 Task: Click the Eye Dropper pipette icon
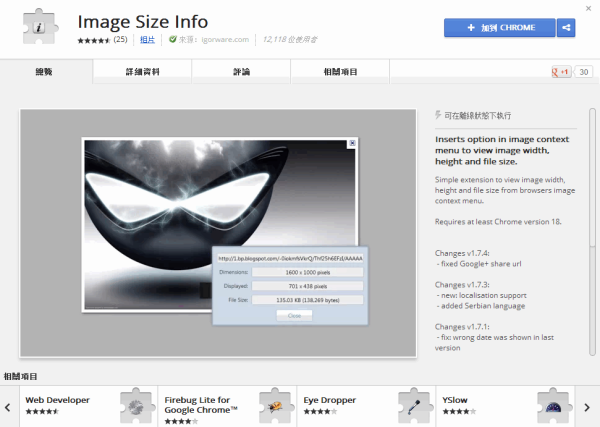point(414,405)
